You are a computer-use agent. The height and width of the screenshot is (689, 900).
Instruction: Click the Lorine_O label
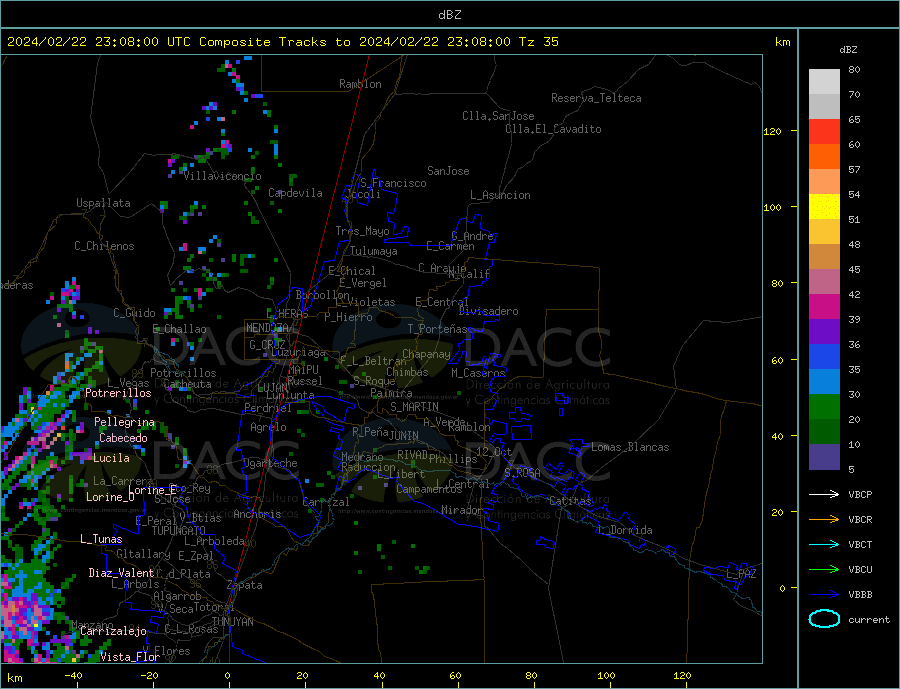point(110,497)
